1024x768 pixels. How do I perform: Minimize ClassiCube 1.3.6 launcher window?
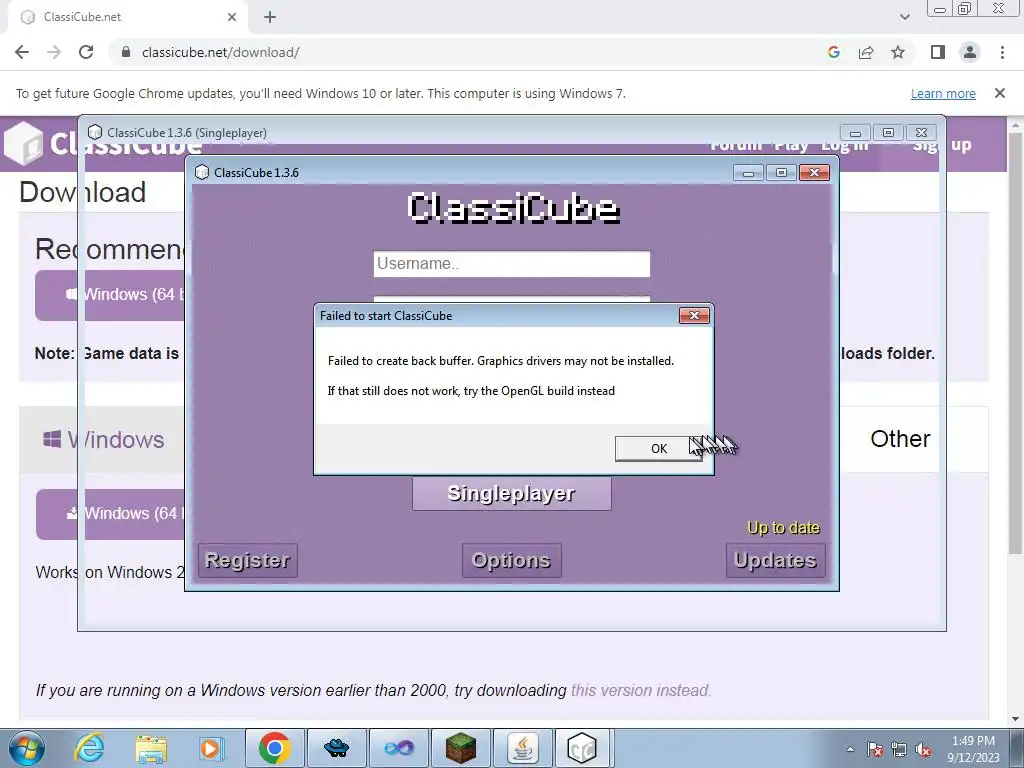pos(749,172)
